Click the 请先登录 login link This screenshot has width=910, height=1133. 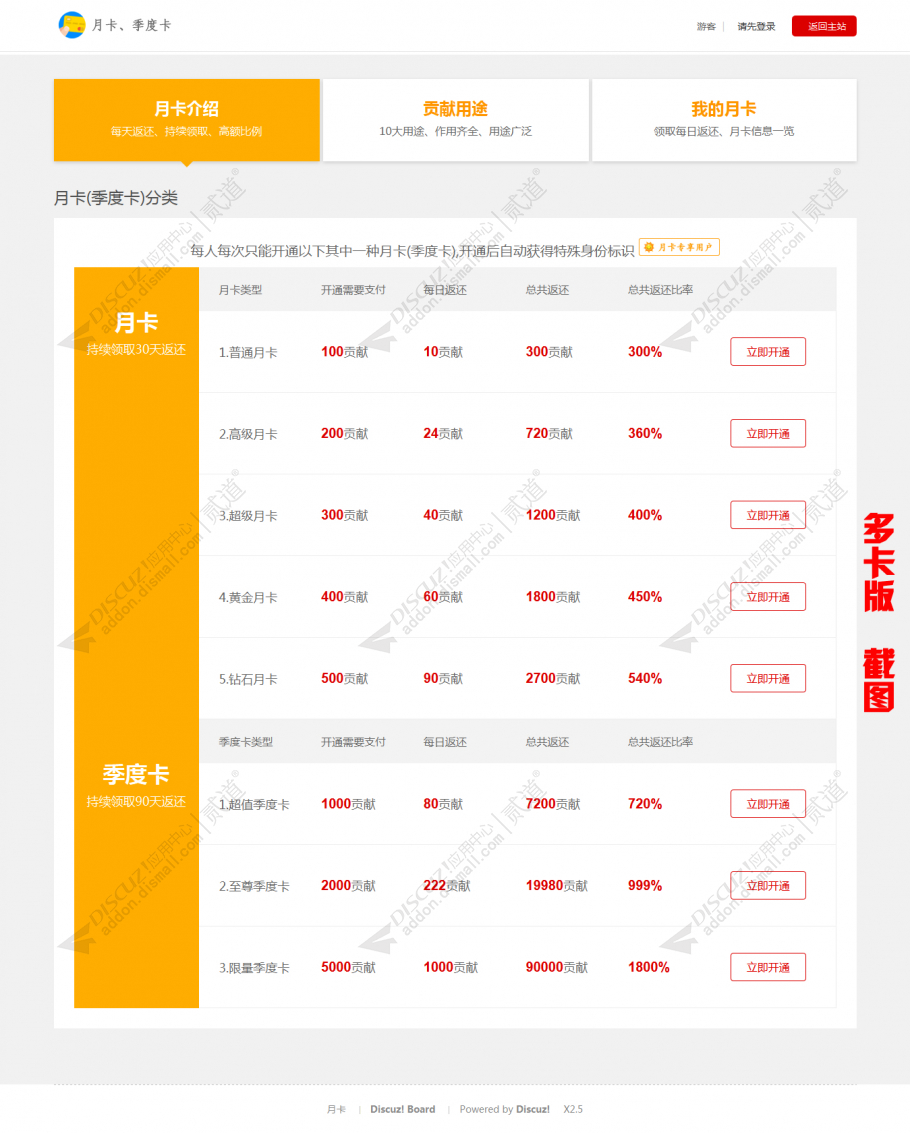(x=756, y=27)
